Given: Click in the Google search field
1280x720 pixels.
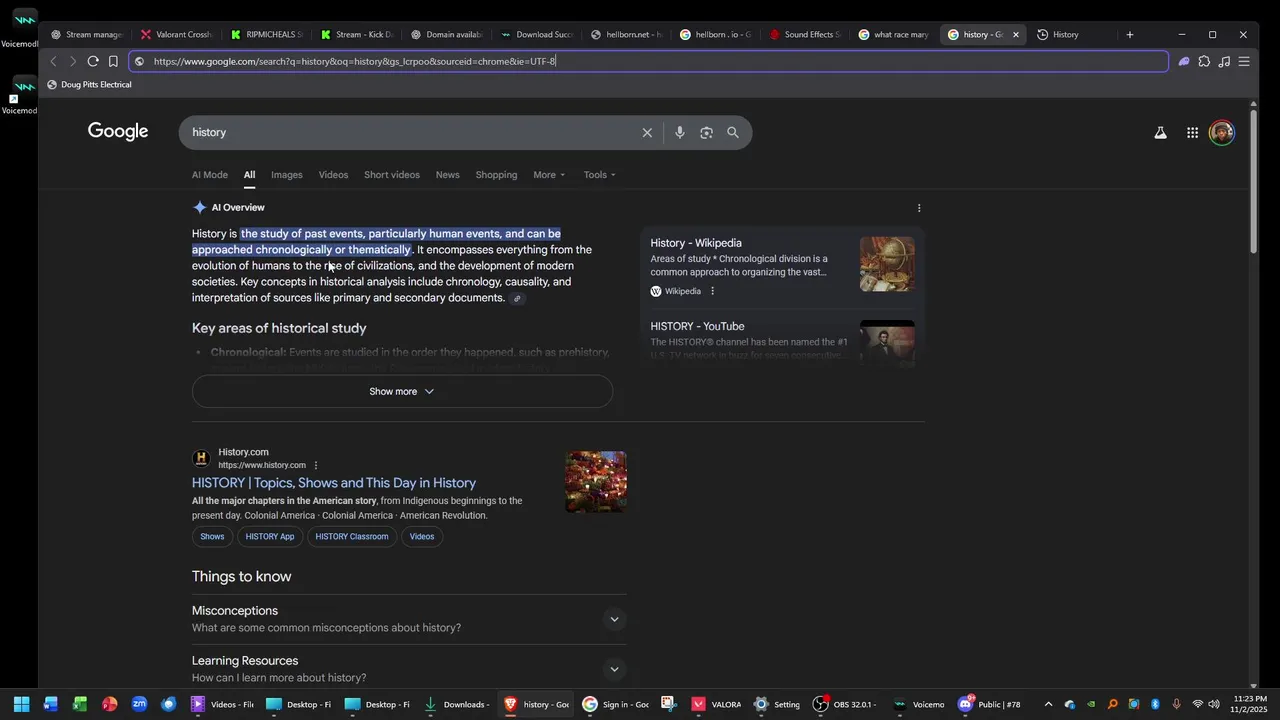Looking at the screenshot, I should [410, 132].
